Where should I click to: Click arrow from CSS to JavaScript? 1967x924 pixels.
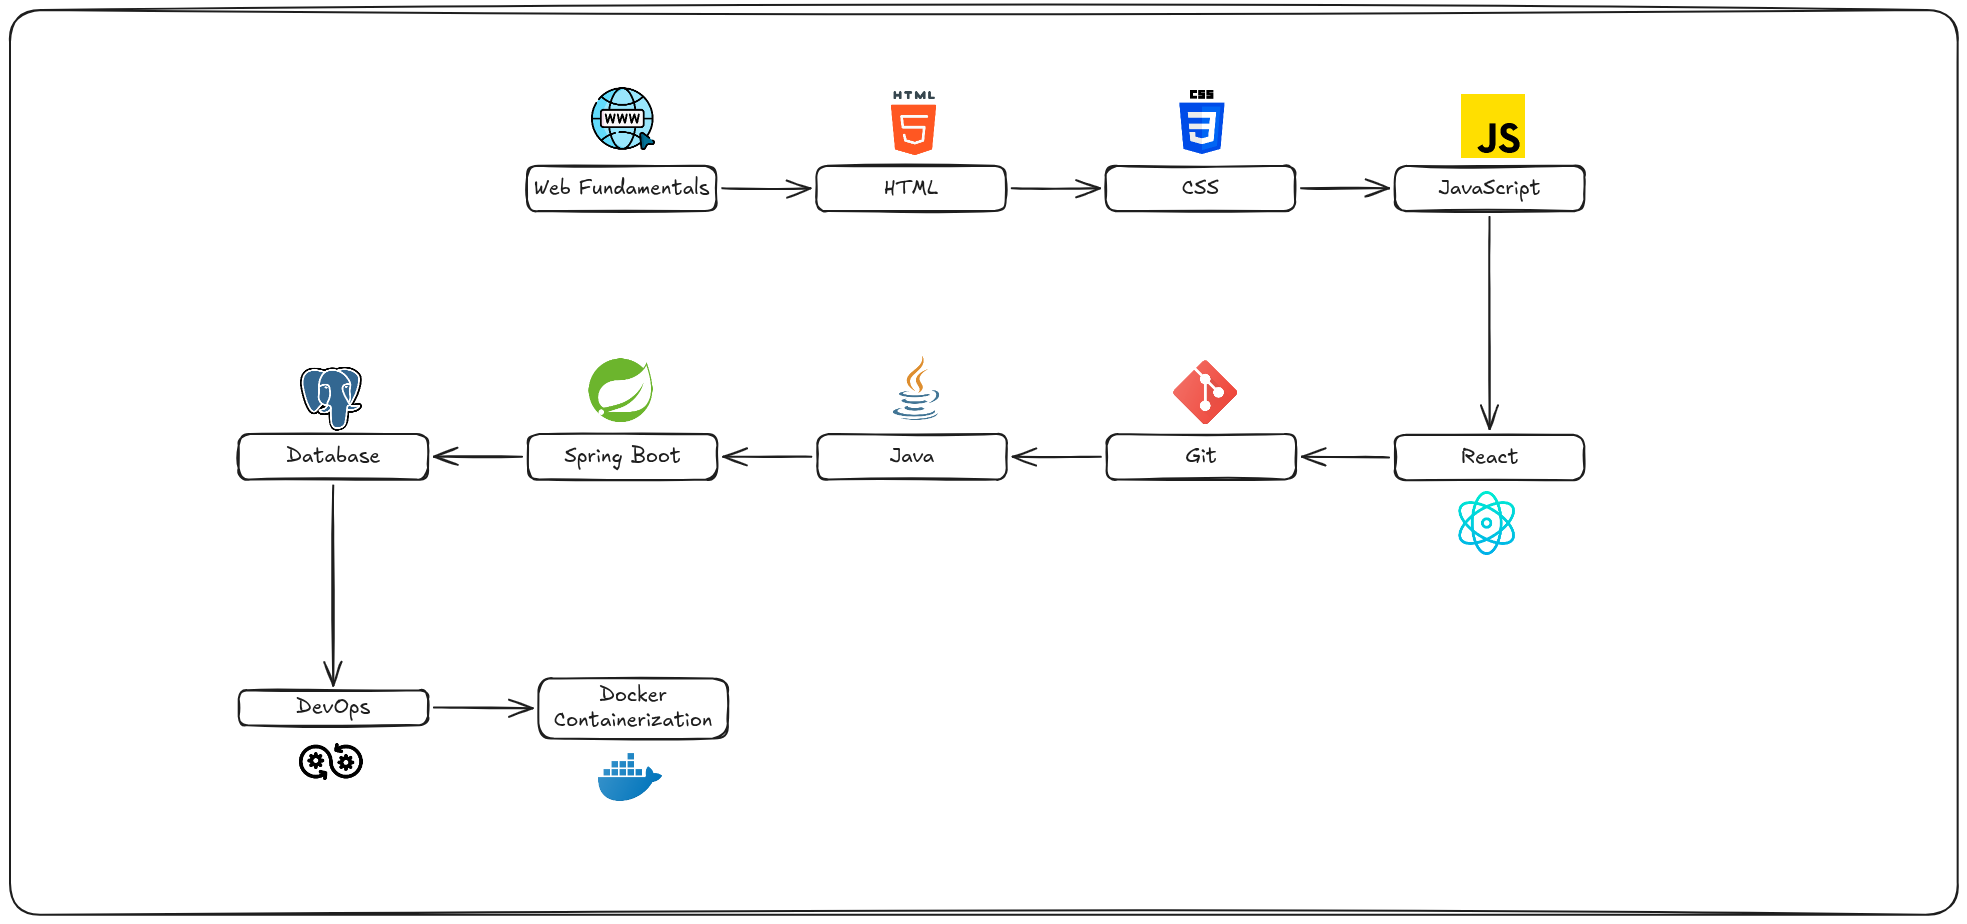point(1345,188)
